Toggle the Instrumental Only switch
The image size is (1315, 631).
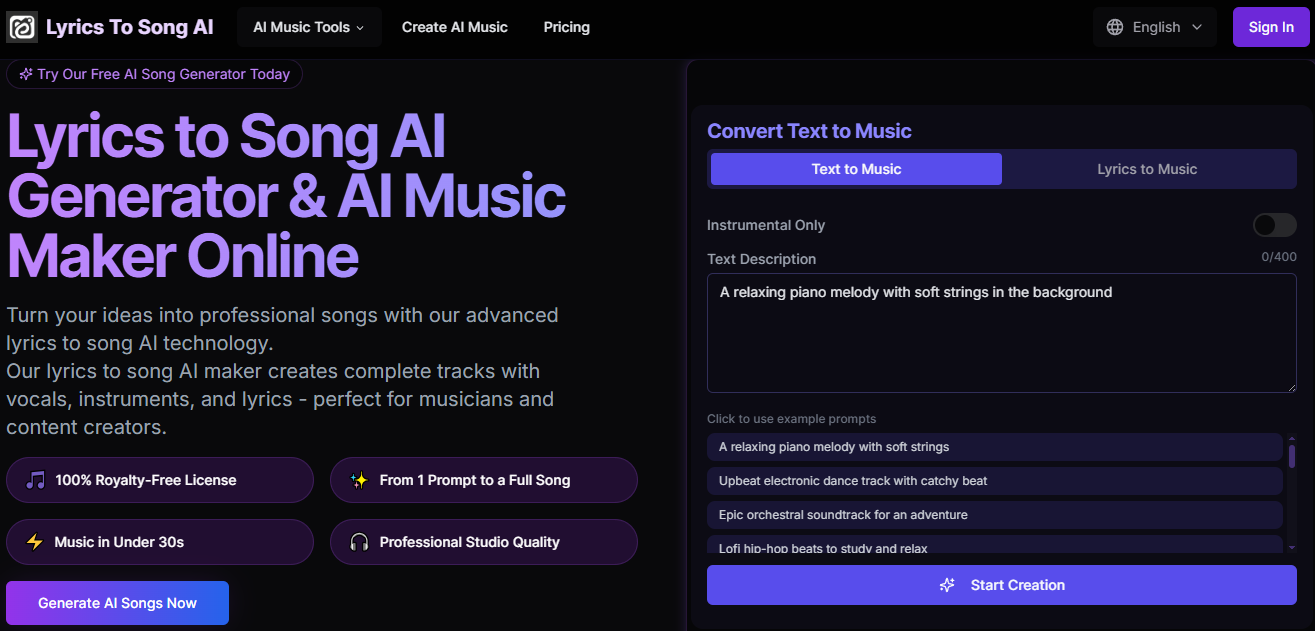point(1274,225)
